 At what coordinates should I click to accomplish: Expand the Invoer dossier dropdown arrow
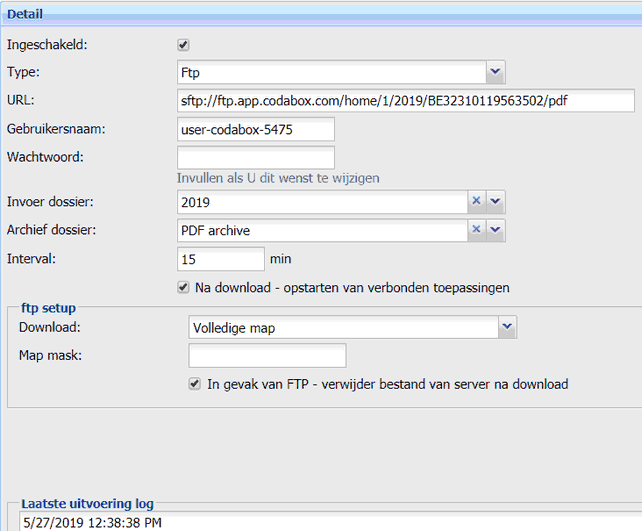pos(495,201)
